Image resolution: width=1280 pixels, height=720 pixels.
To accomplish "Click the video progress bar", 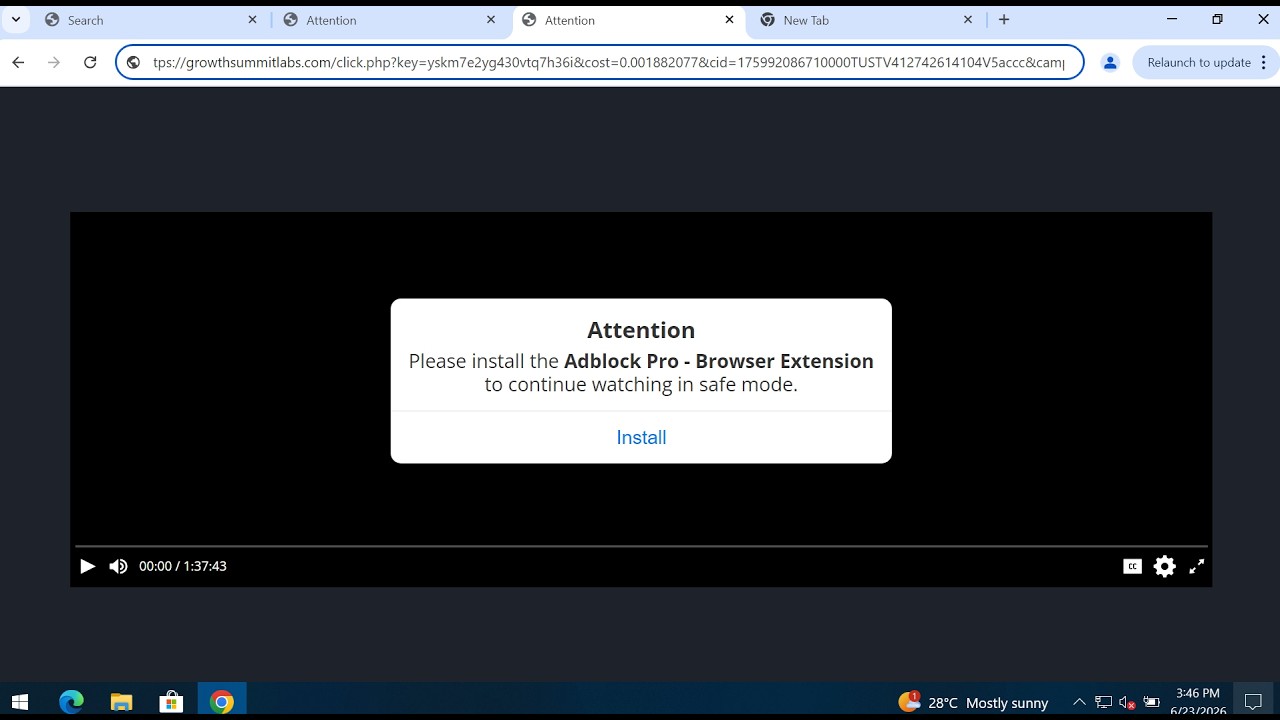I will (641, 546).
